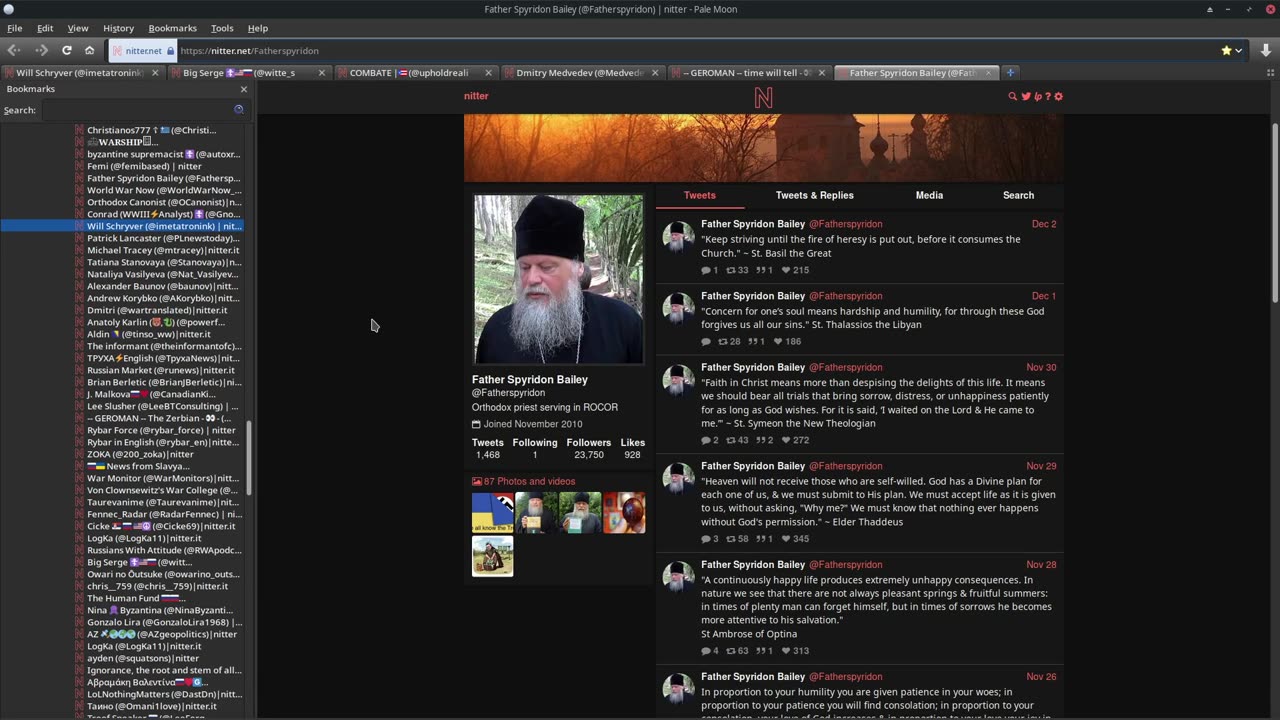Screen dimensions: 1280x720
Task: Click the nitter N logo
Action: pyautogui.click(x=763, y=97)
